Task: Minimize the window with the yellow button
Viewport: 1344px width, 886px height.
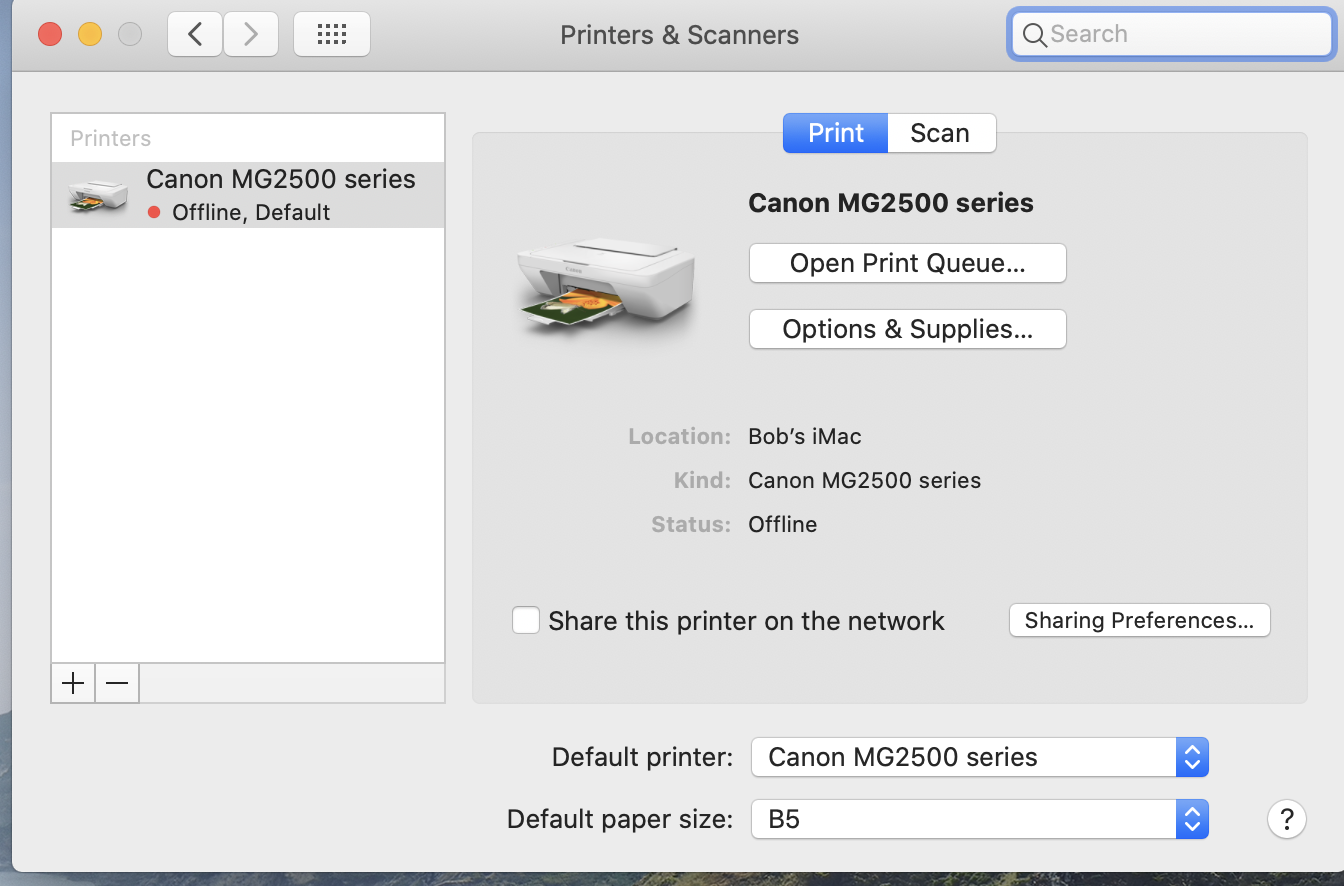Action: [x=90, y=35]
